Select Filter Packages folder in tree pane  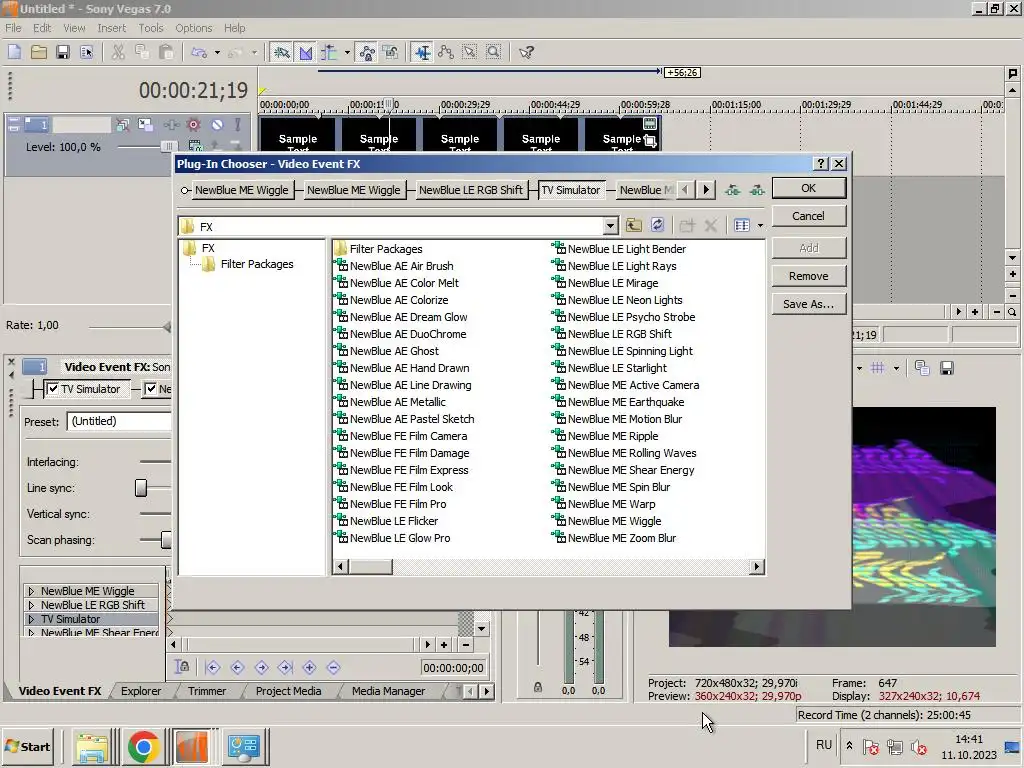tap(257, 264)
